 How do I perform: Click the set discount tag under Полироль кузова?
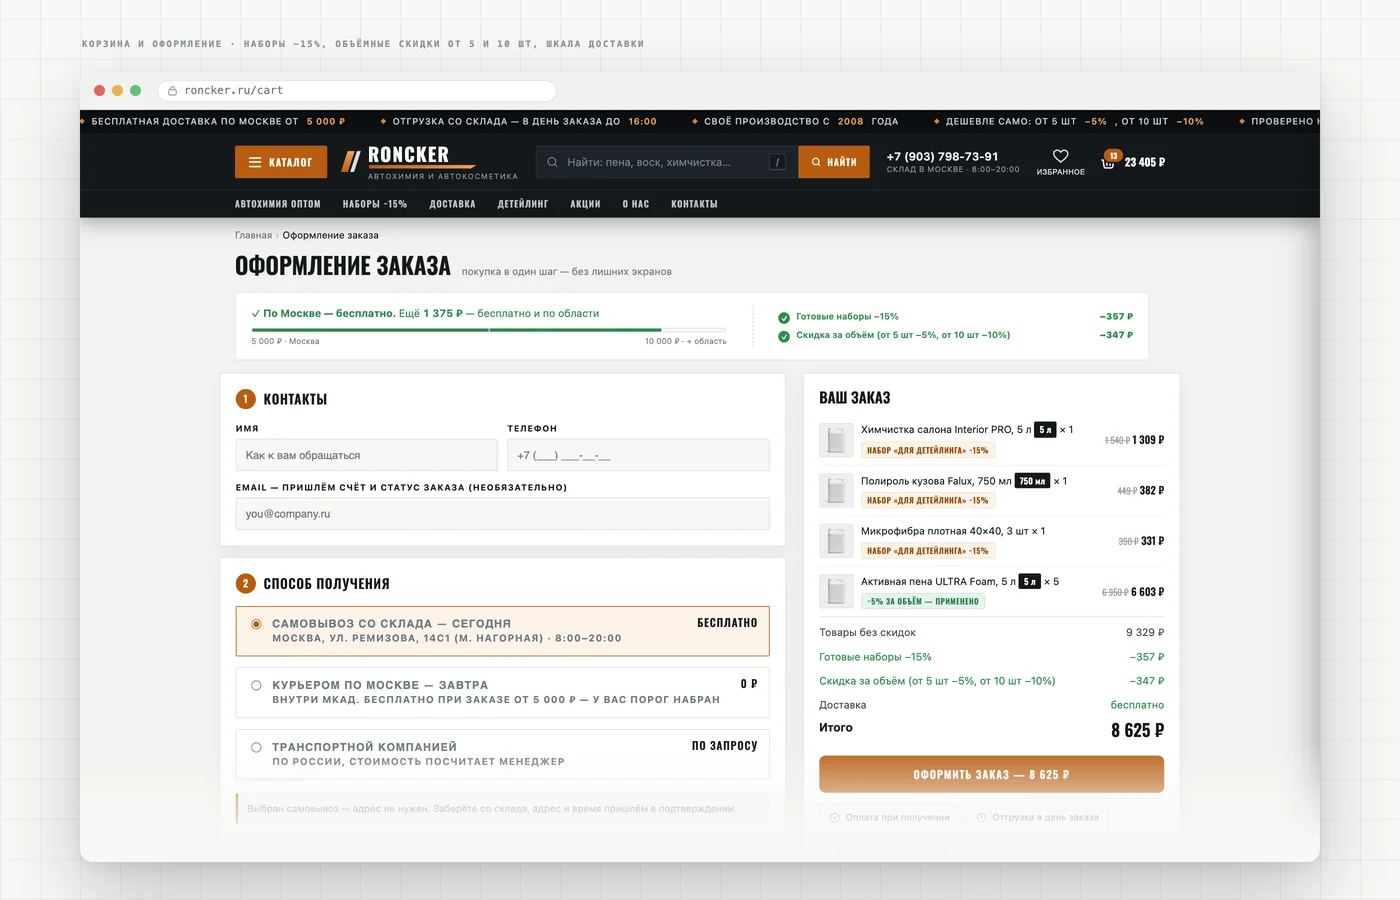coord(928,501)
